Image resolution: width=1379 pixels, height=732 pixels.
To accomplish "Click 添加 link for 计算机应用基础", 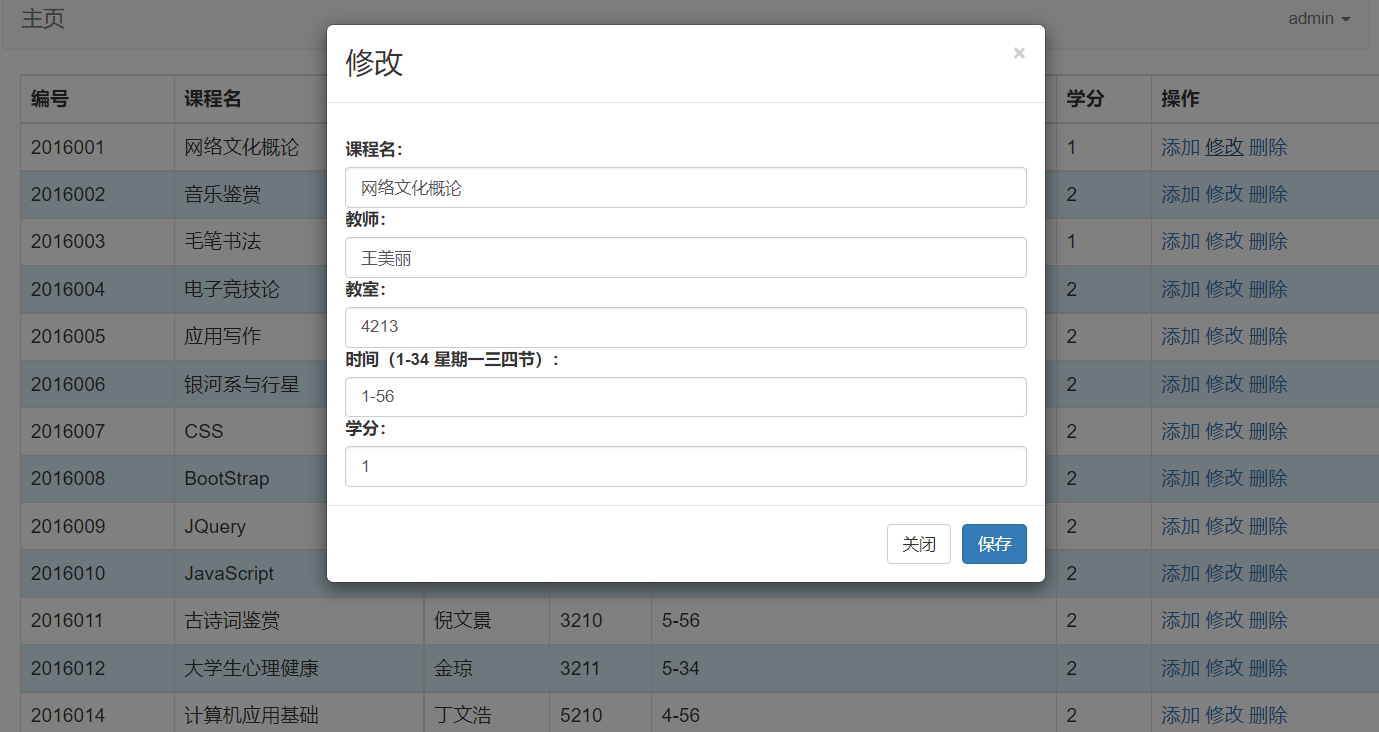I will [x=1180, y=715].
